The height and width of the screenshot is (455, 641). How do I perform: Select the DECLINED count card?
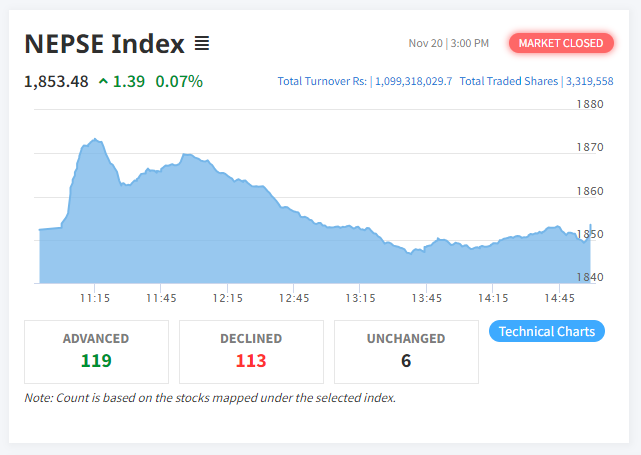coord(251,351)
